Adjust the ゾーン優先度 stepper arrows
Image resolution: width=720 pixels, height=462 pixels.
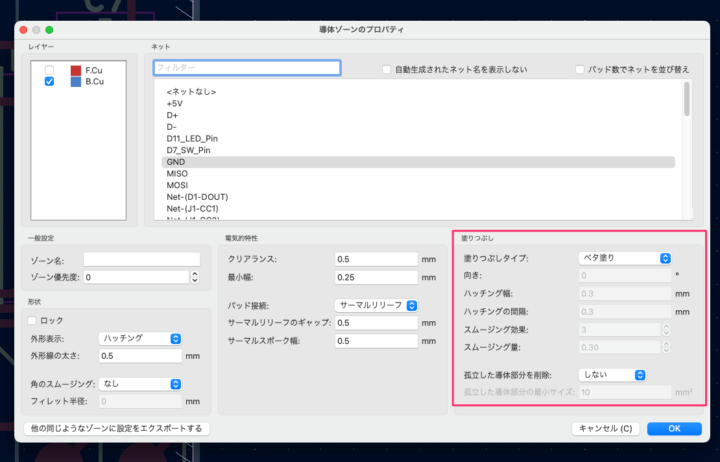(x=194, y=277)
